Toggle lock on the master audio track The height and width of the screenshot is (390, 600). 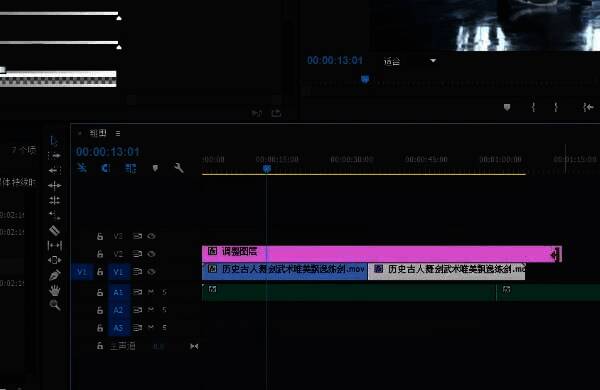(x=100, y=346)
